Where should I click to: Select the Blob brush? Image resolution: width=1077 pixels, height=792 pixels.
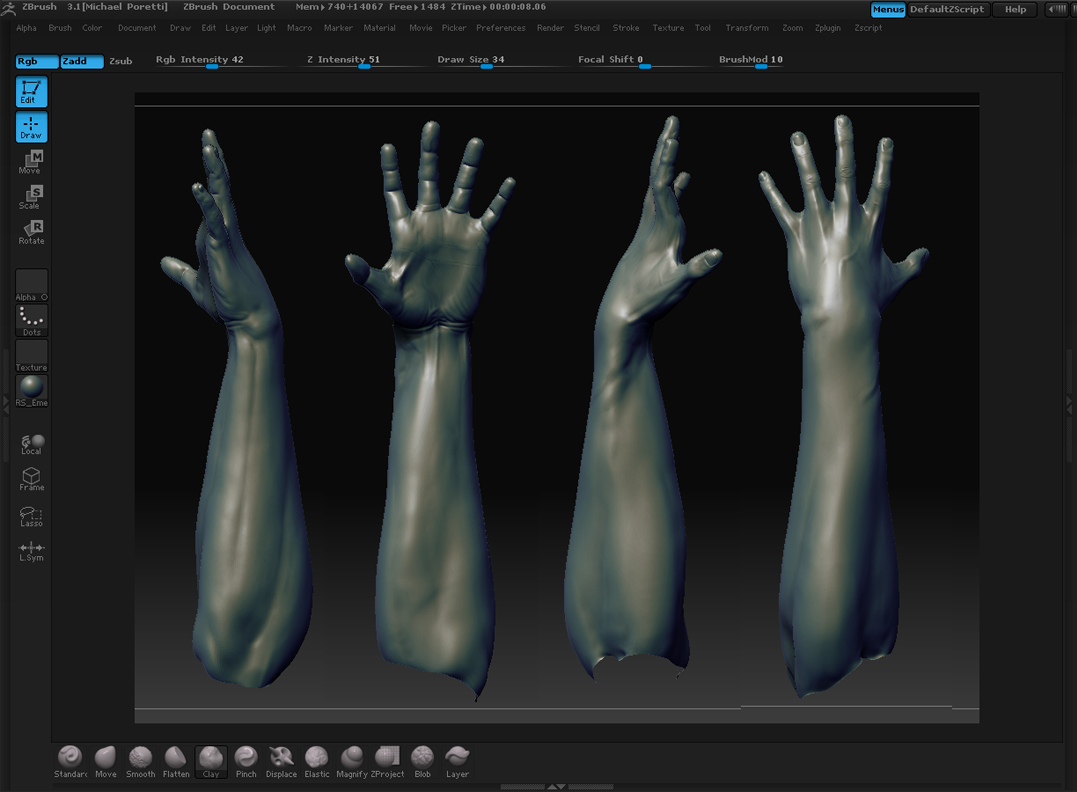pos(422,762)
